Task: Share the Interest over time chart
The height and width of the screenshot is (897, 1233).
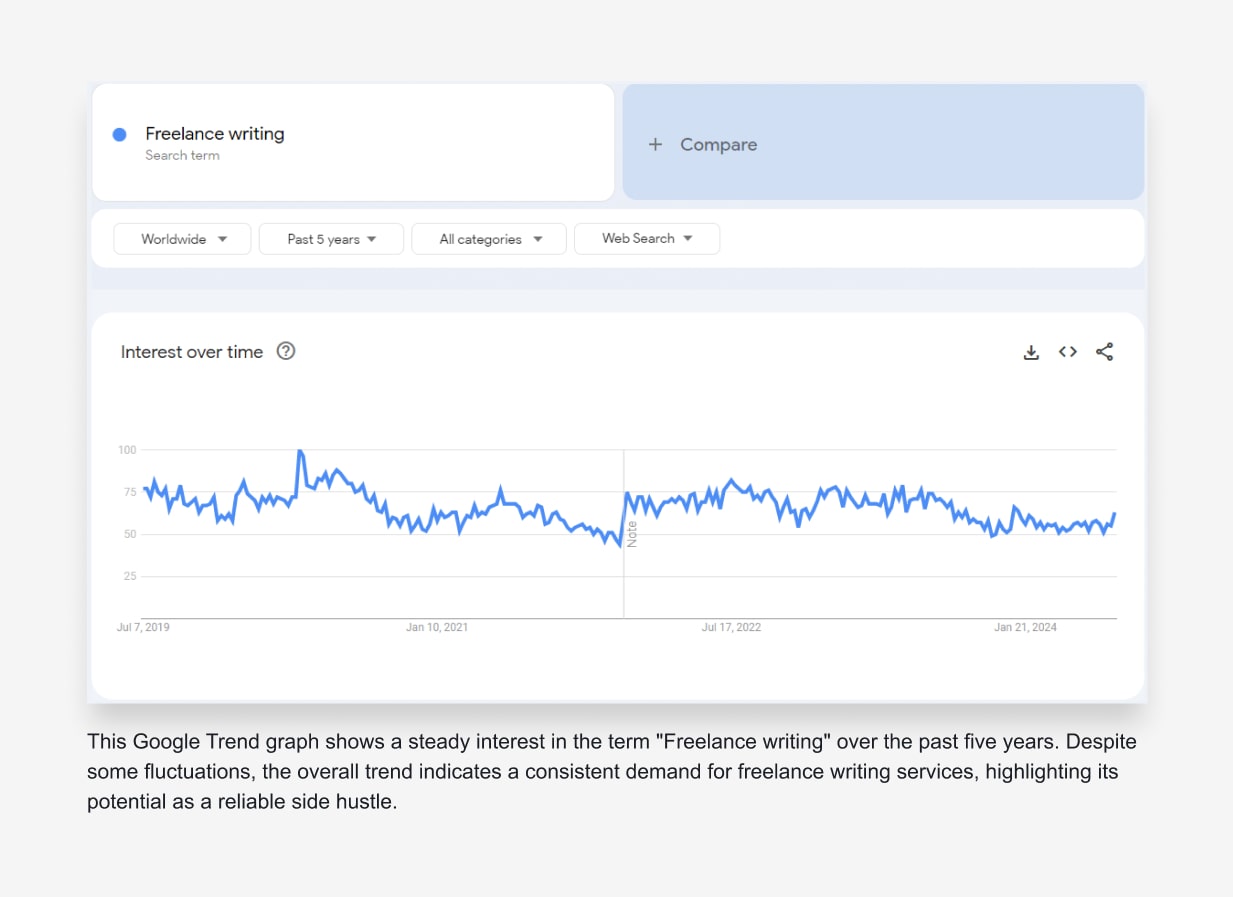Action: [1104, 352]
